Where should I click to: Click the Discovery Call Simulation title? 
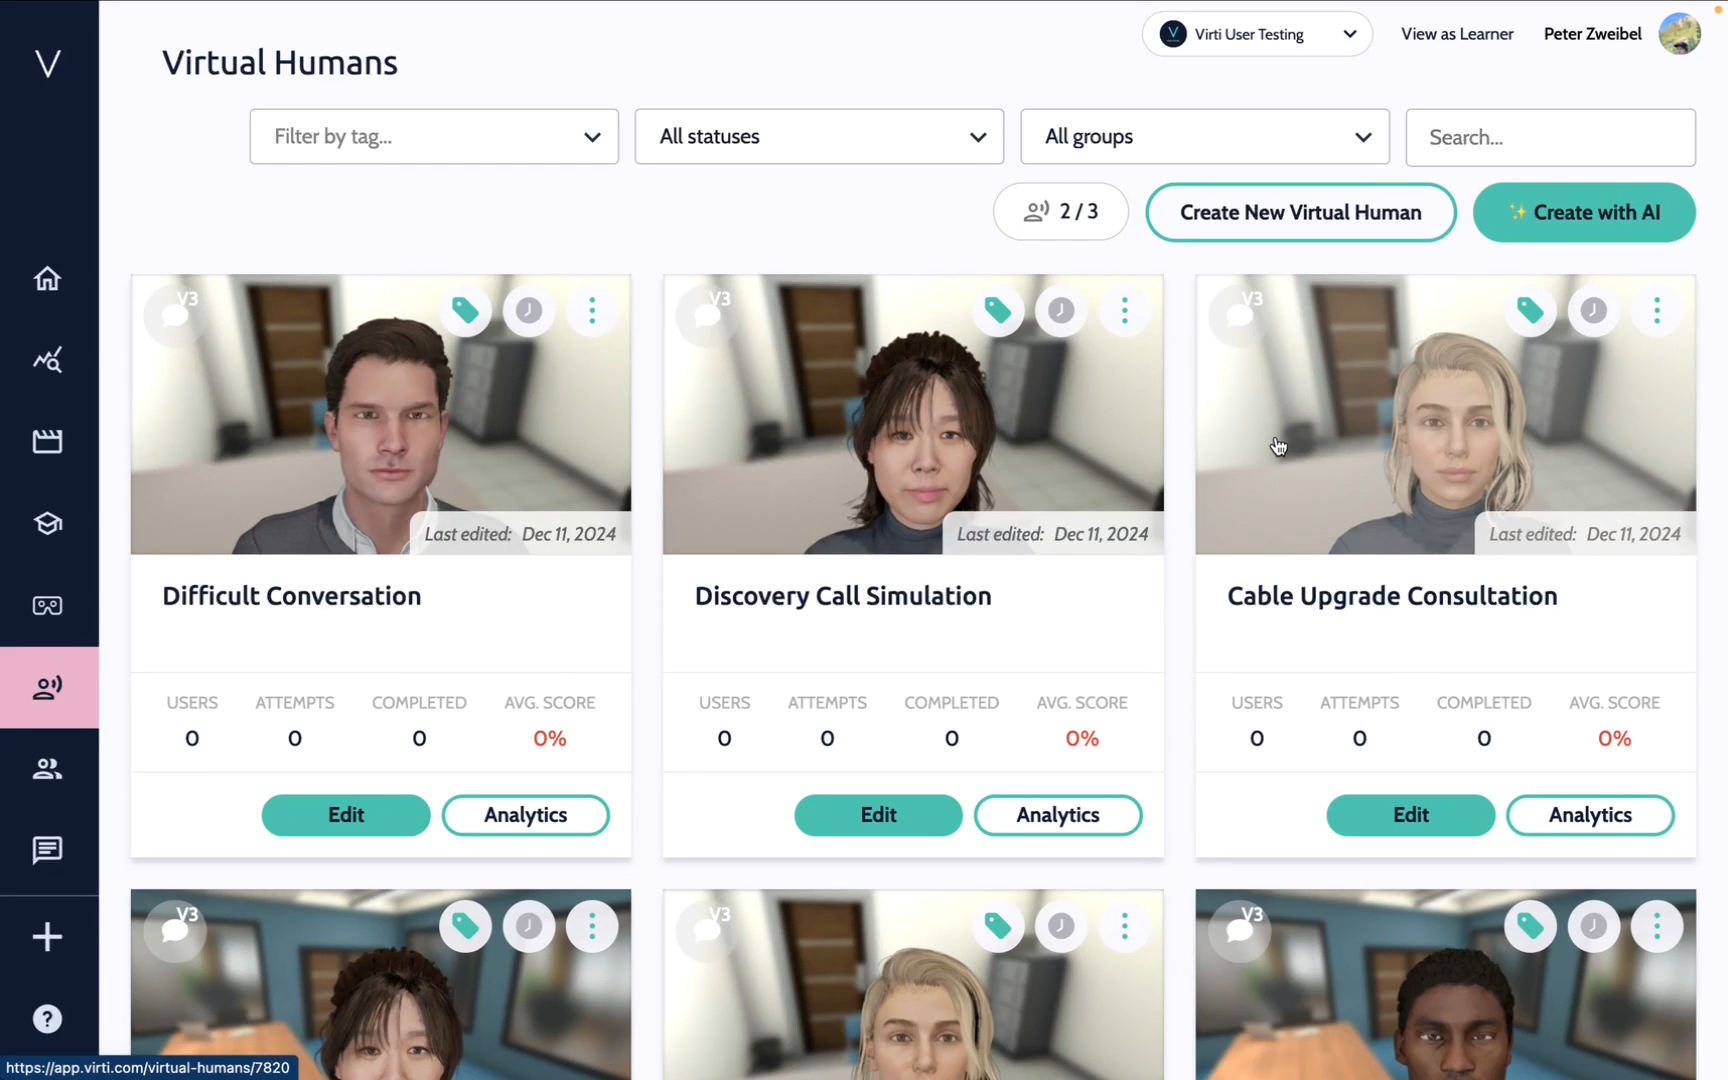[x=843, y=596]
